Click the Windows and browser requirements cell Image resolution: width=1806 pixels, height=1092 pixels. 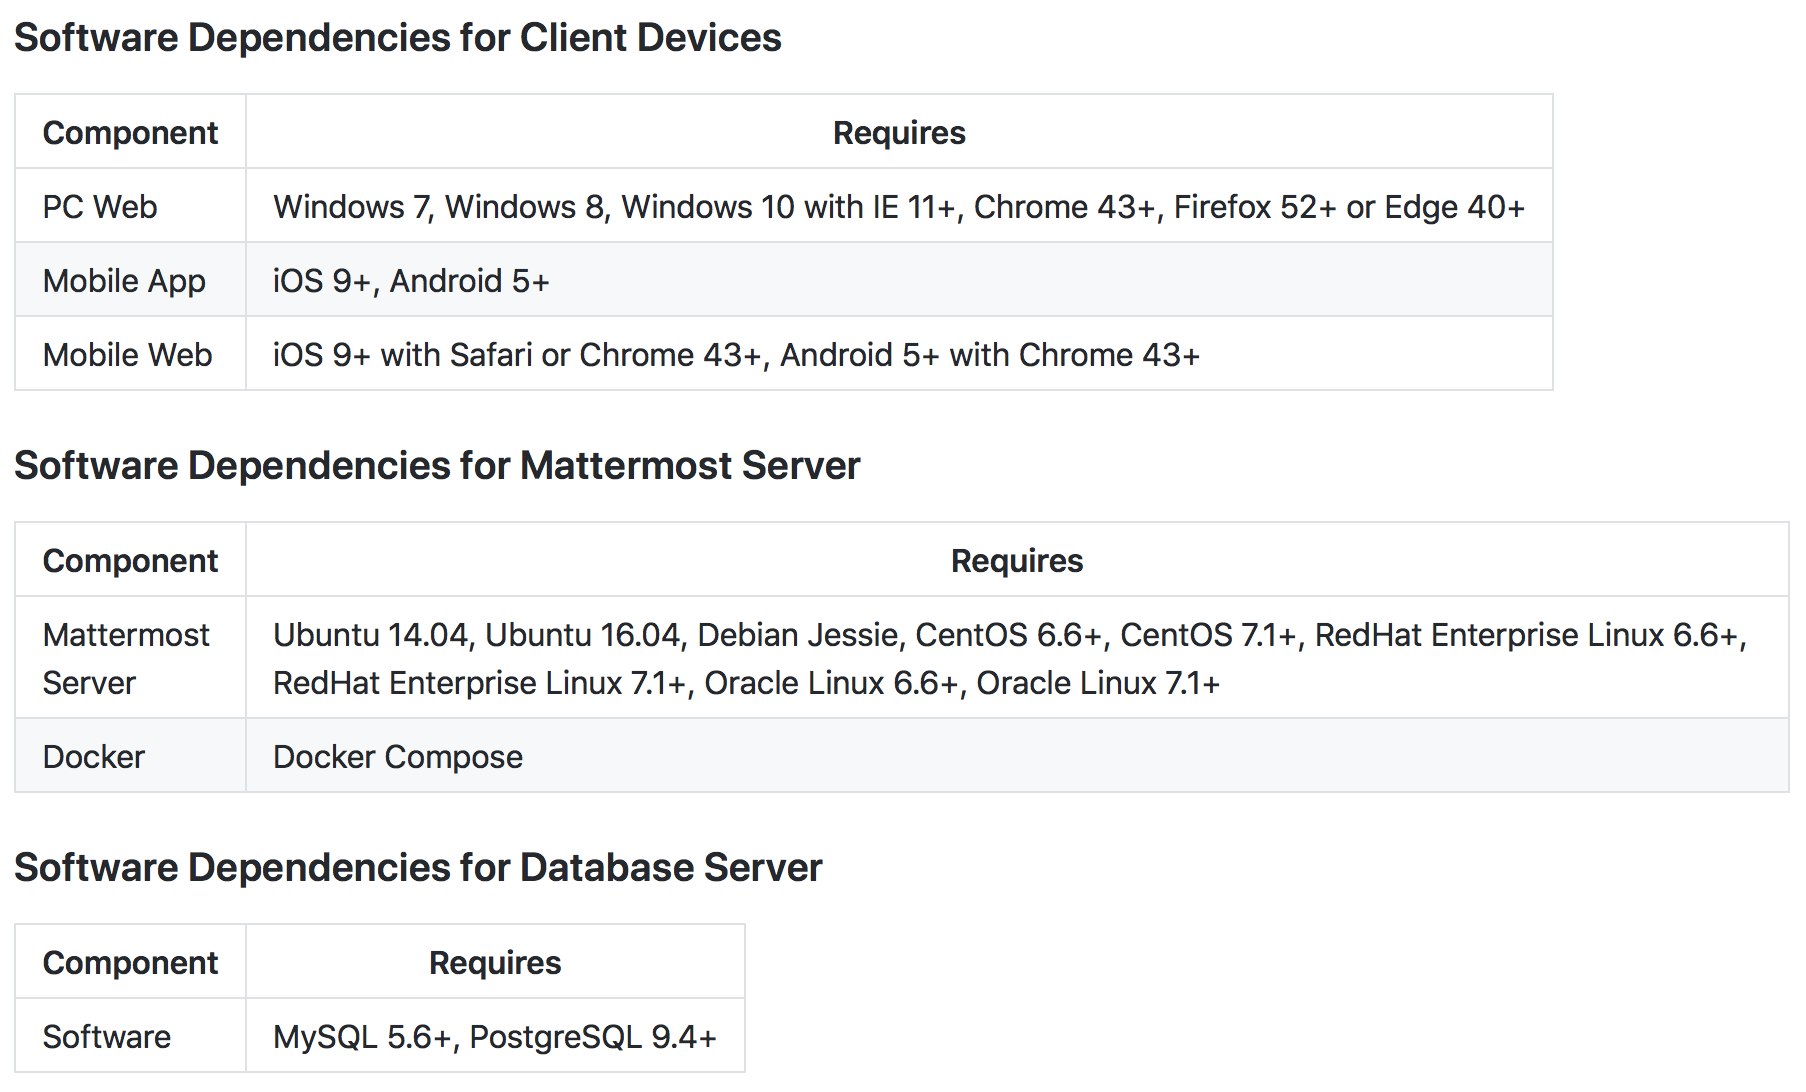pyautogui.click(x=898, y=207)
